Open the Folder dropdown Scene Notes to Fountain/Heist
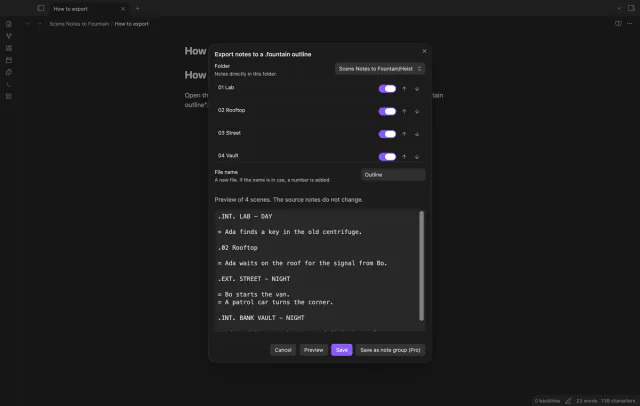This screenshot has width=640, height=406. pos(380,69)
